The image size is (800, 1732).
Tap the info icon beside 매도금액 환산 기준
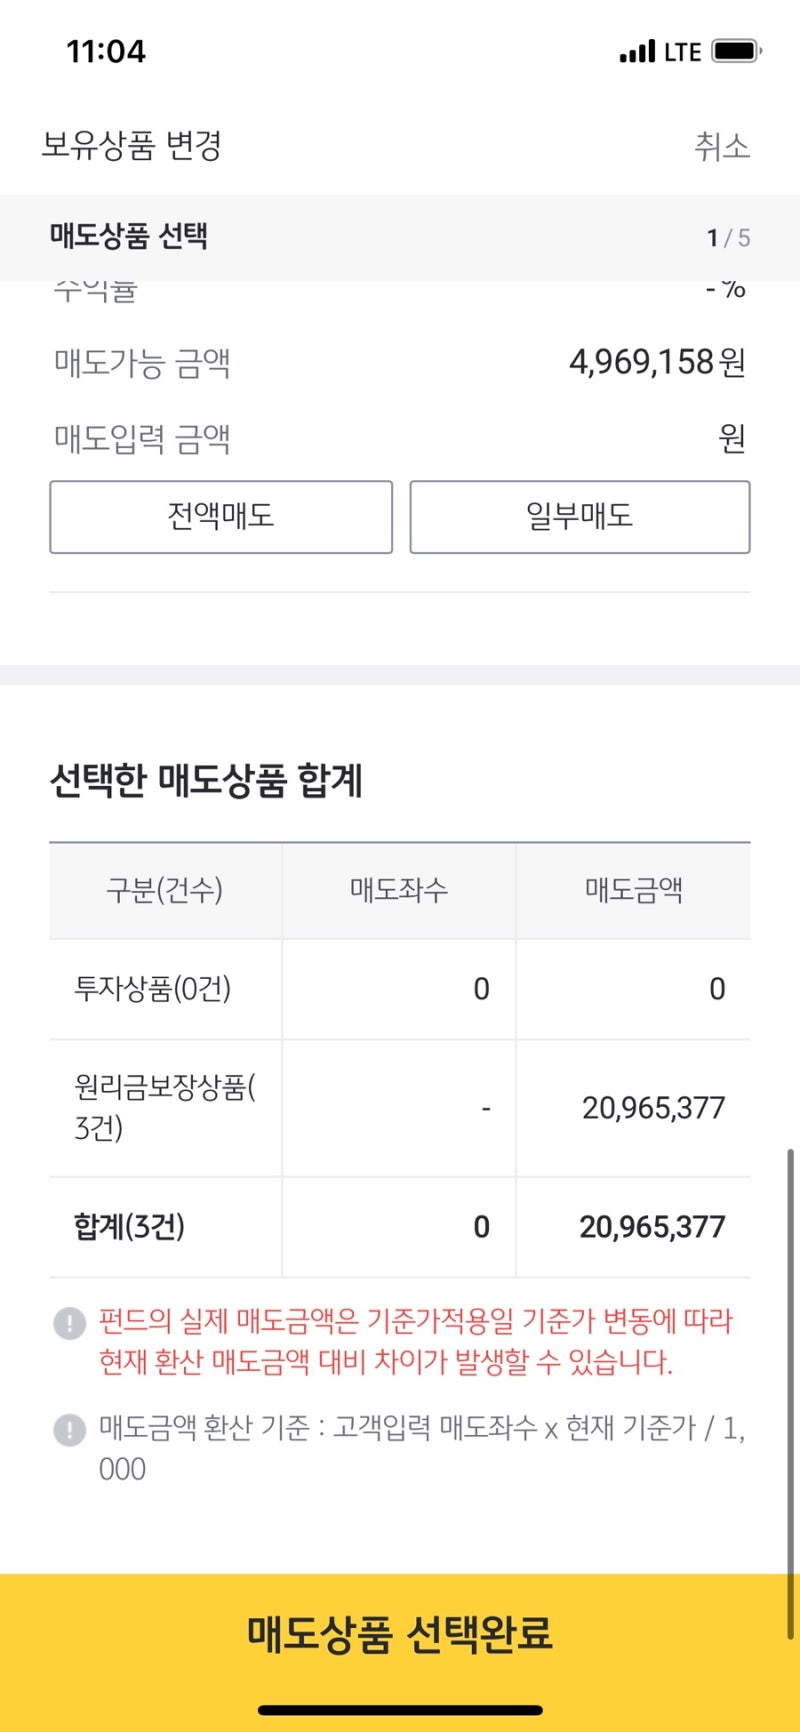tap(69, 1429)
